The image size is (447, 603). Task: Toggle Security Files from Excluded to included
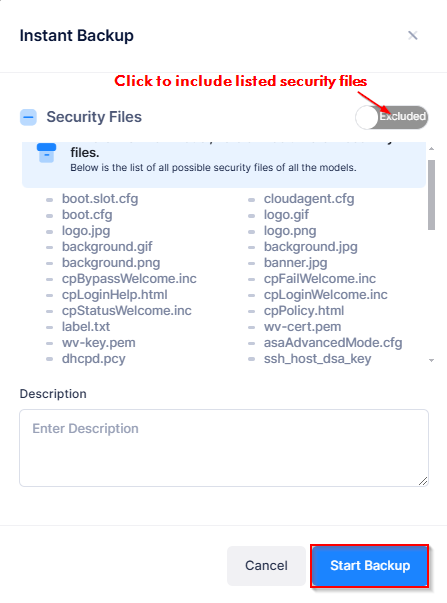392,117
